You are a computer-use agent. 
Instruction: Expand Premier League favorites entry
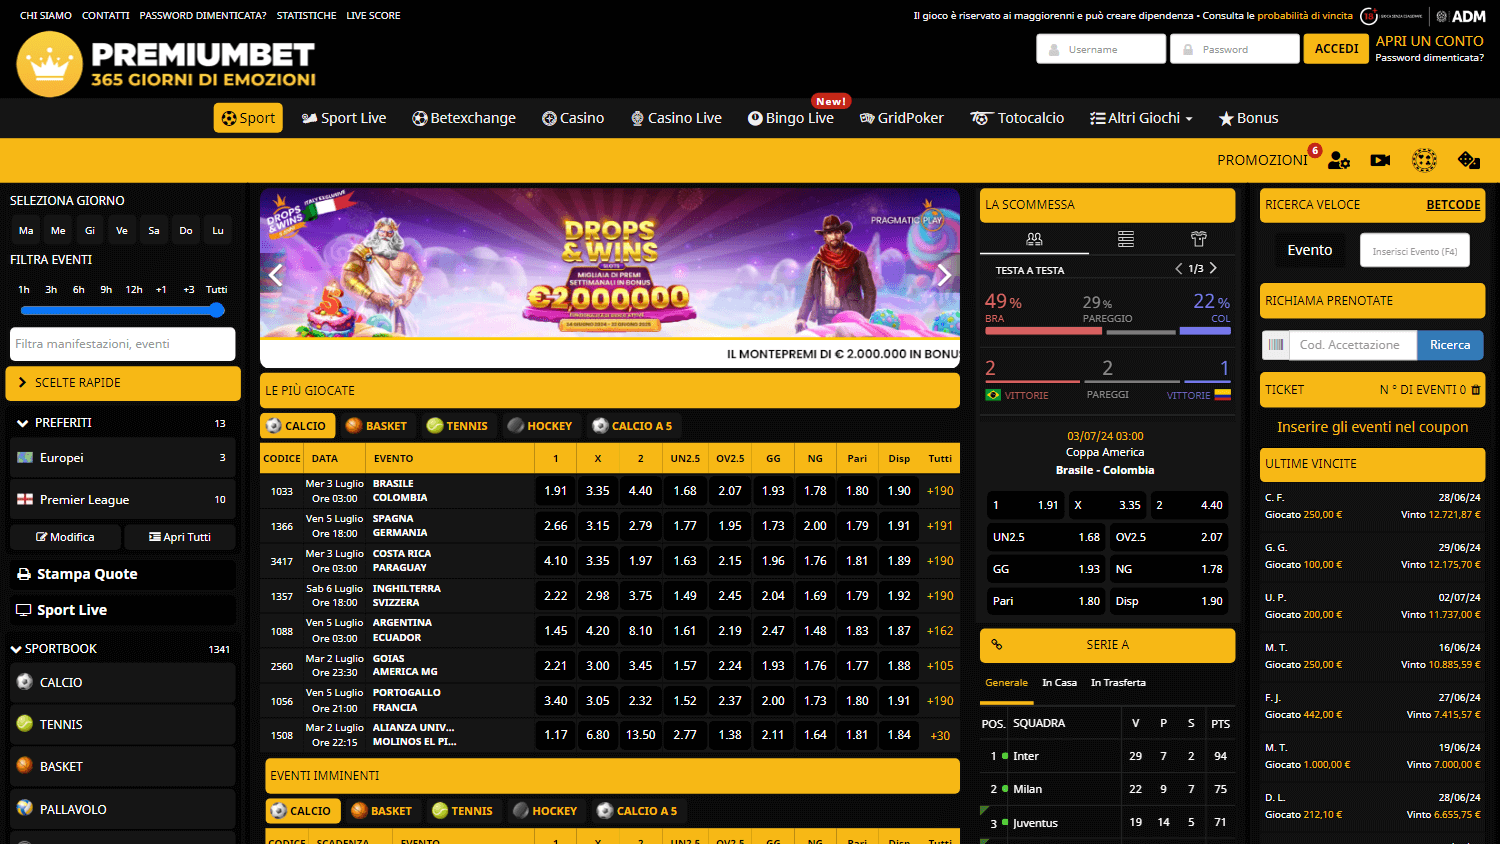(123, 500)
